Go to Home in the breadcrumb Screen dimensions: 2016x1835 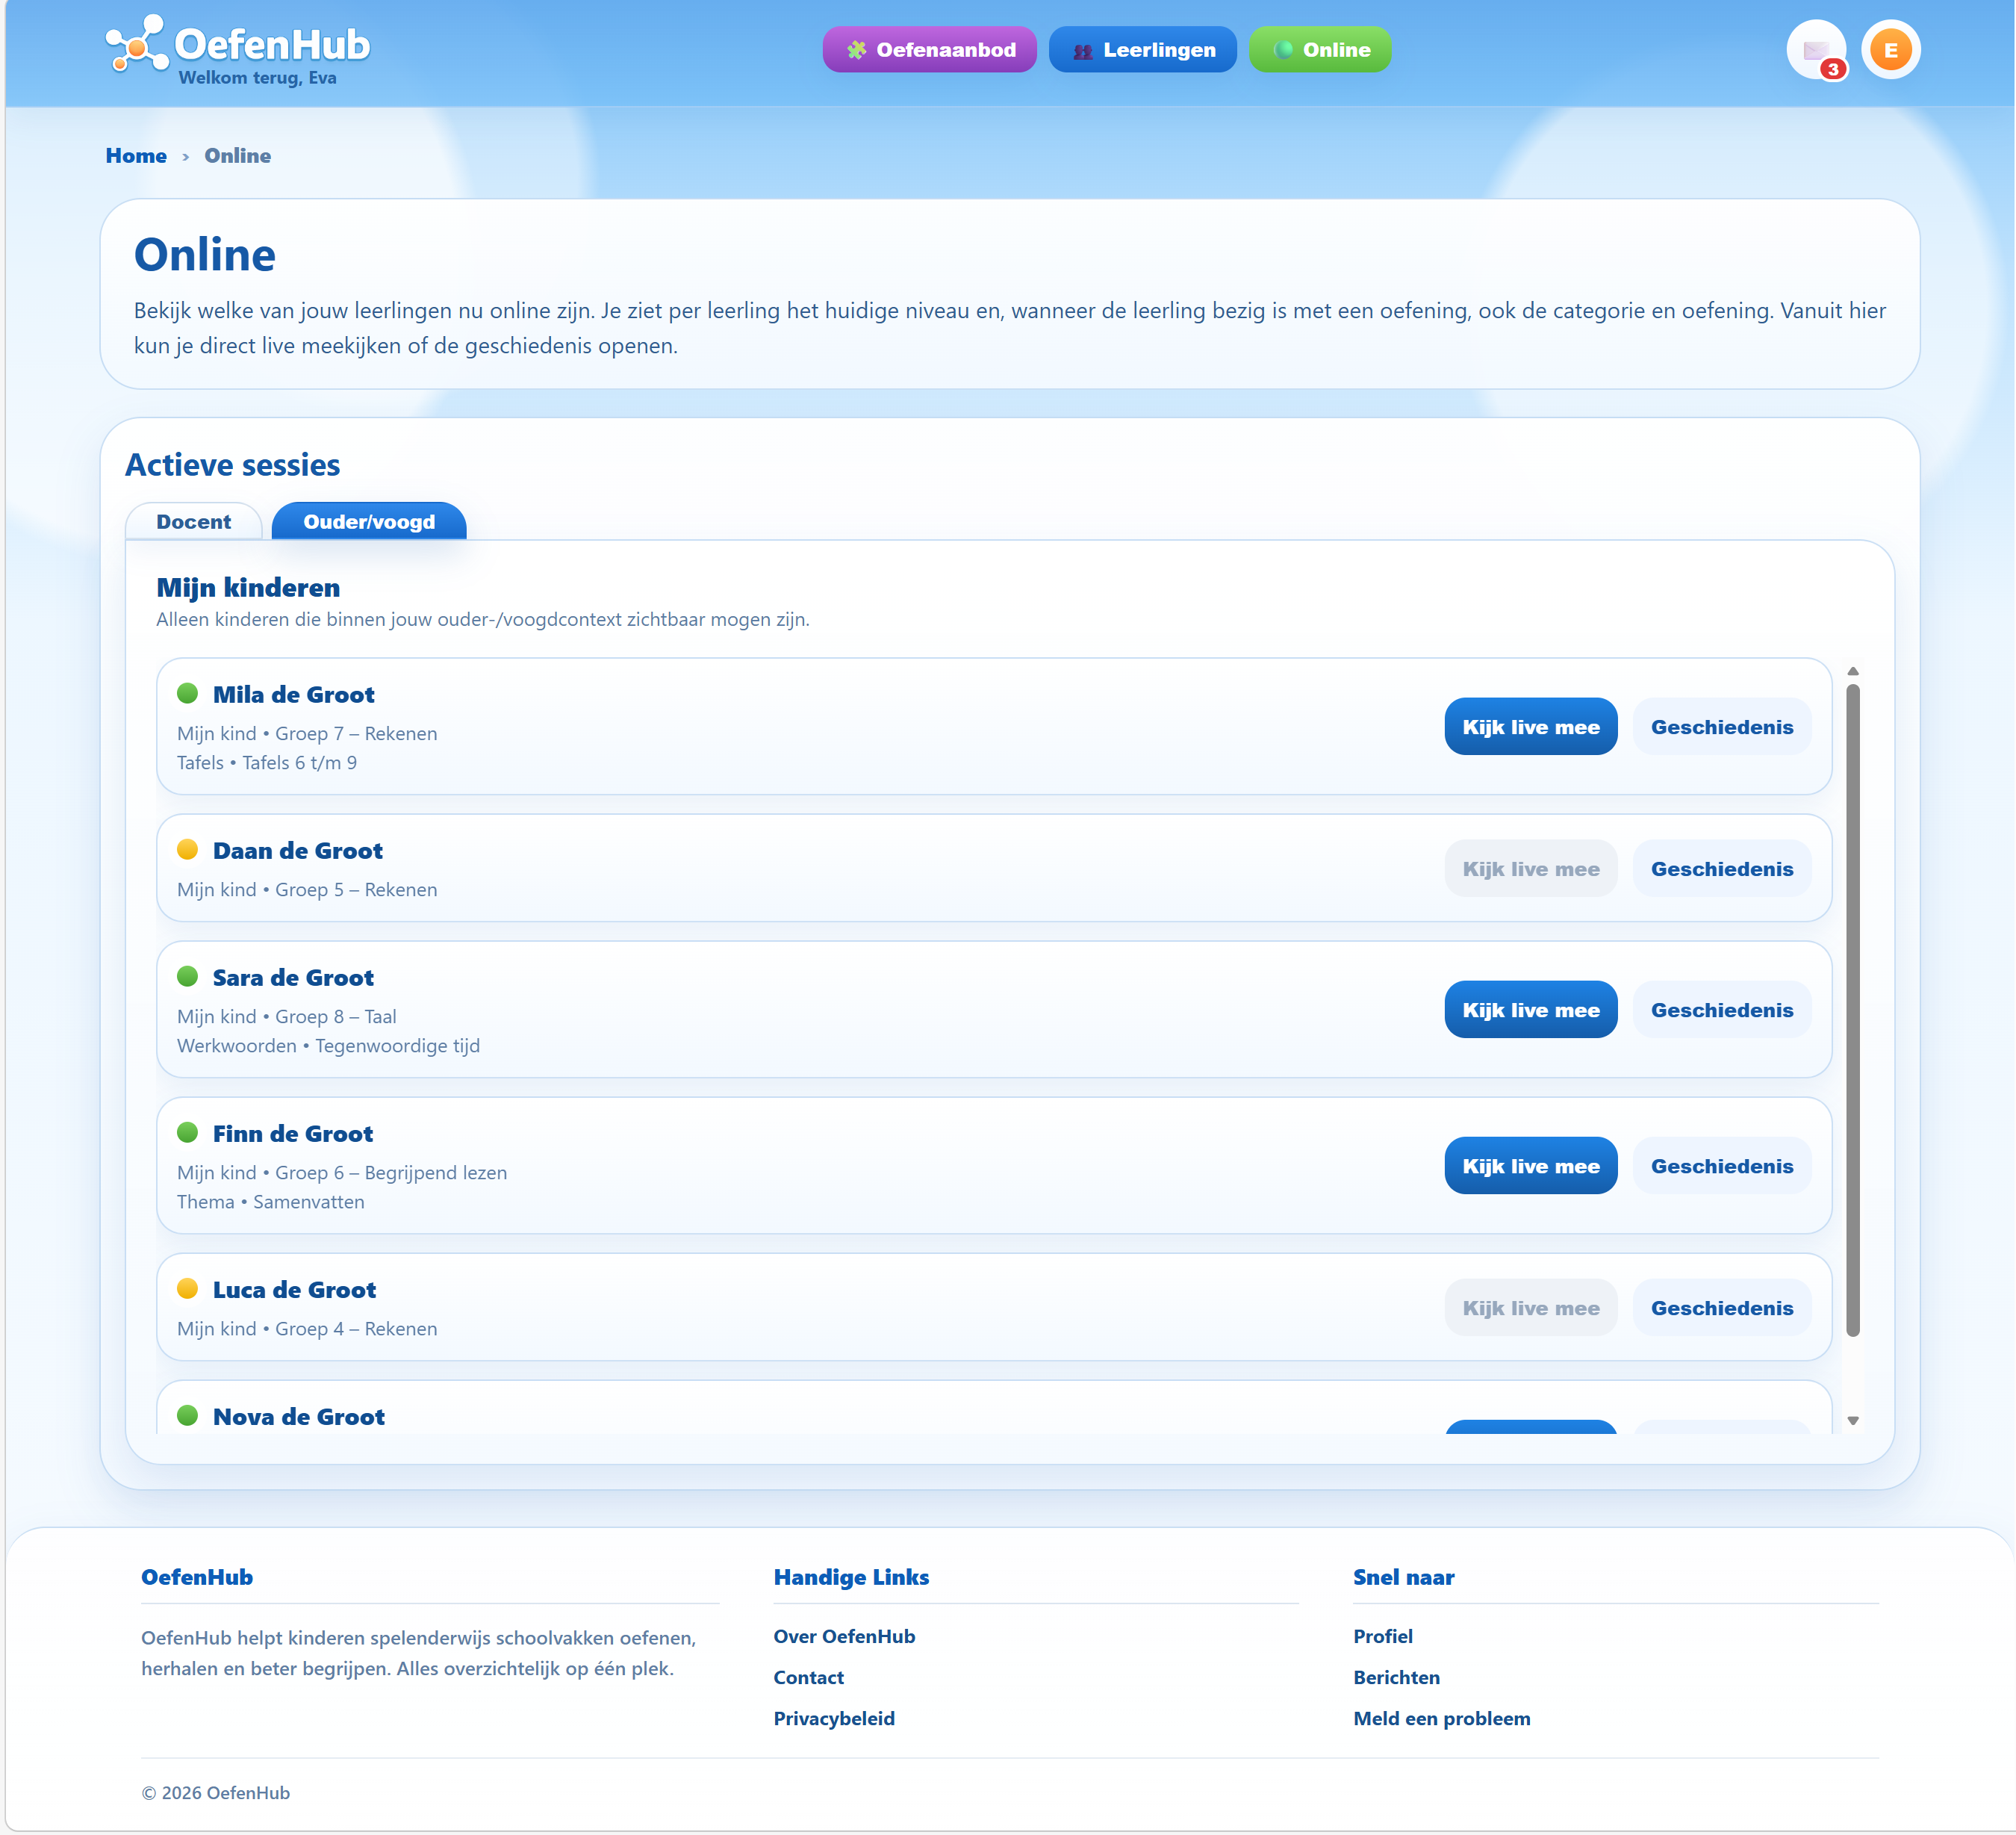pos(136,156)
